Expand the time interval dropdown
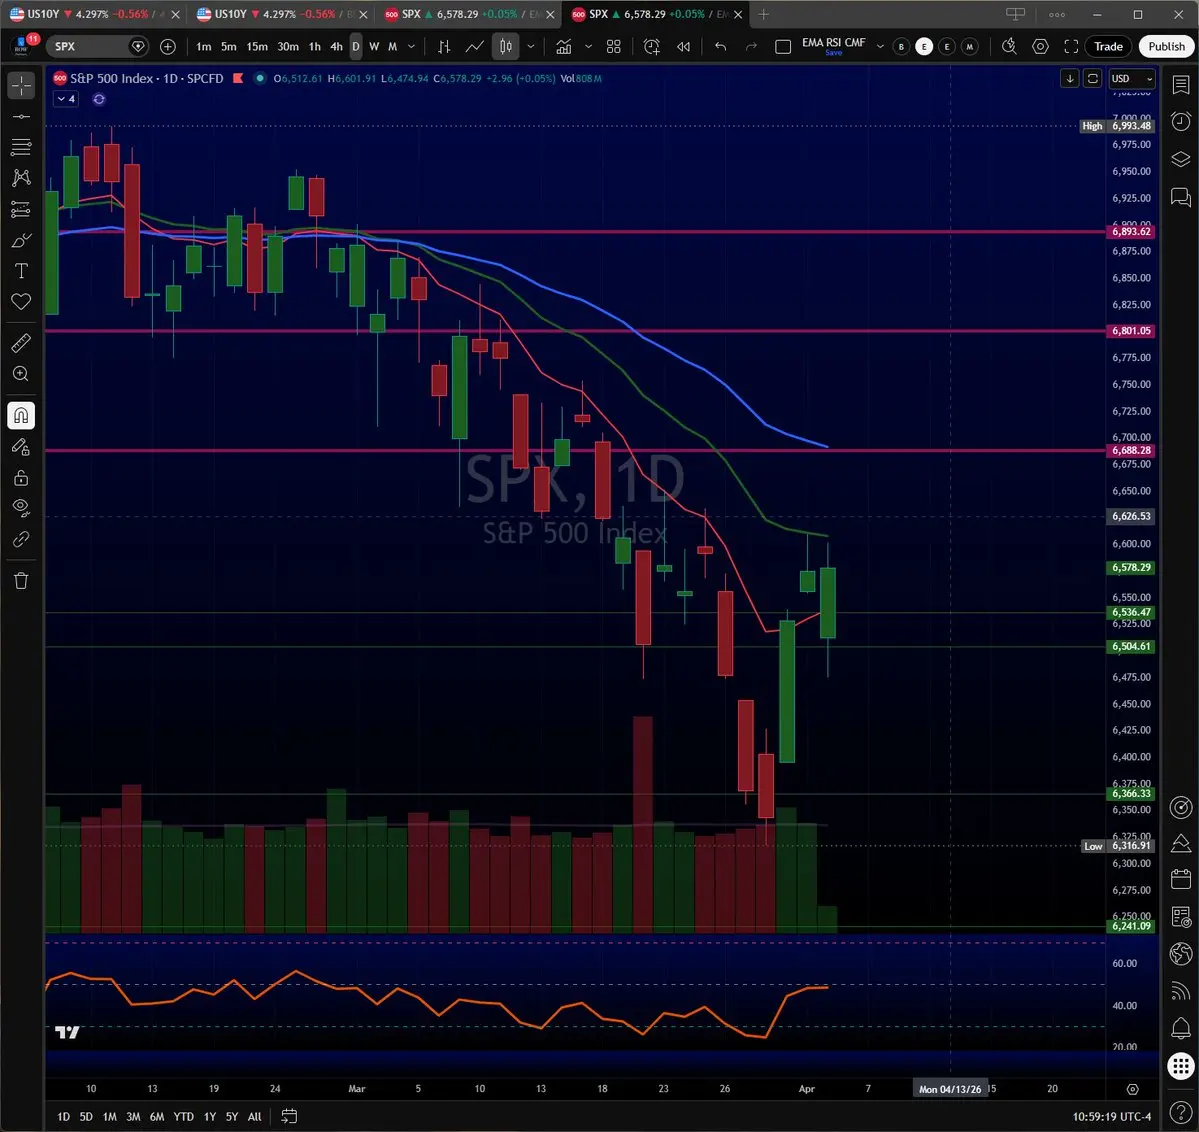Image resolution: width=1199 pixels, height=1132 pixels. point(411,47)
